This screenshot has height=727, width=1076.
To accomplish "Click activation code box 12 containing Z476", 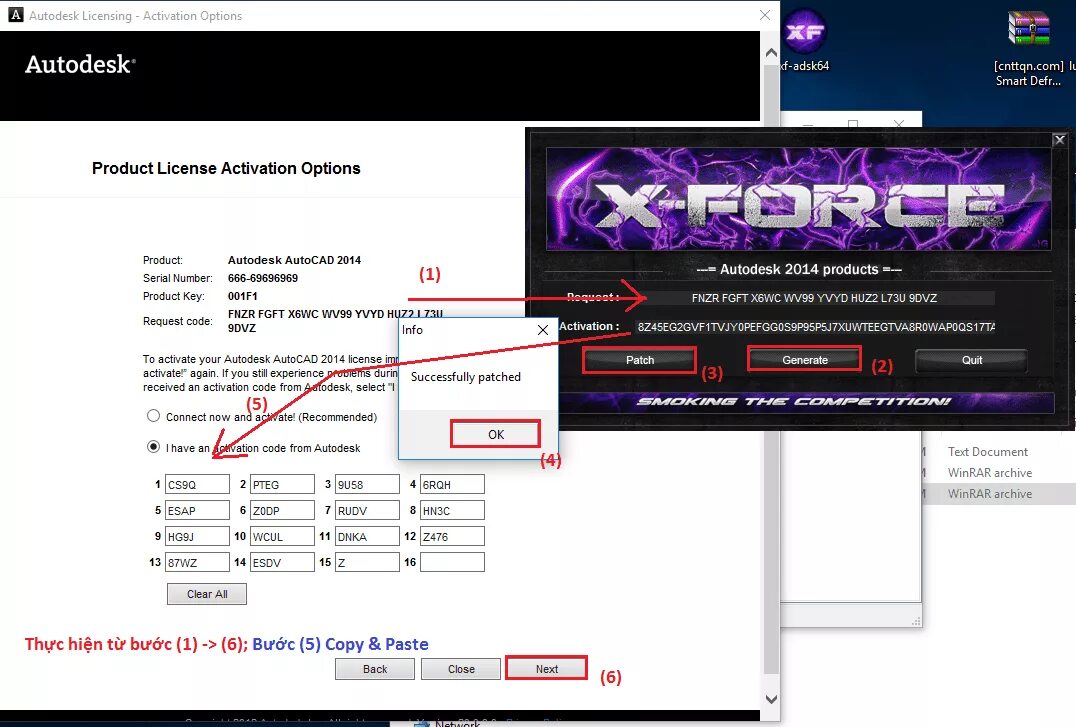I will [452, 536].
